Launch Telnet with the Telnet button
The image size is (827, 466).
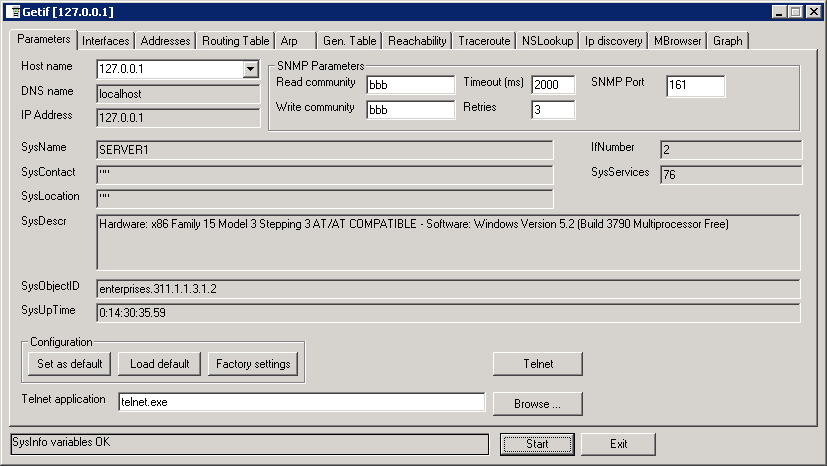coord(538,363)
